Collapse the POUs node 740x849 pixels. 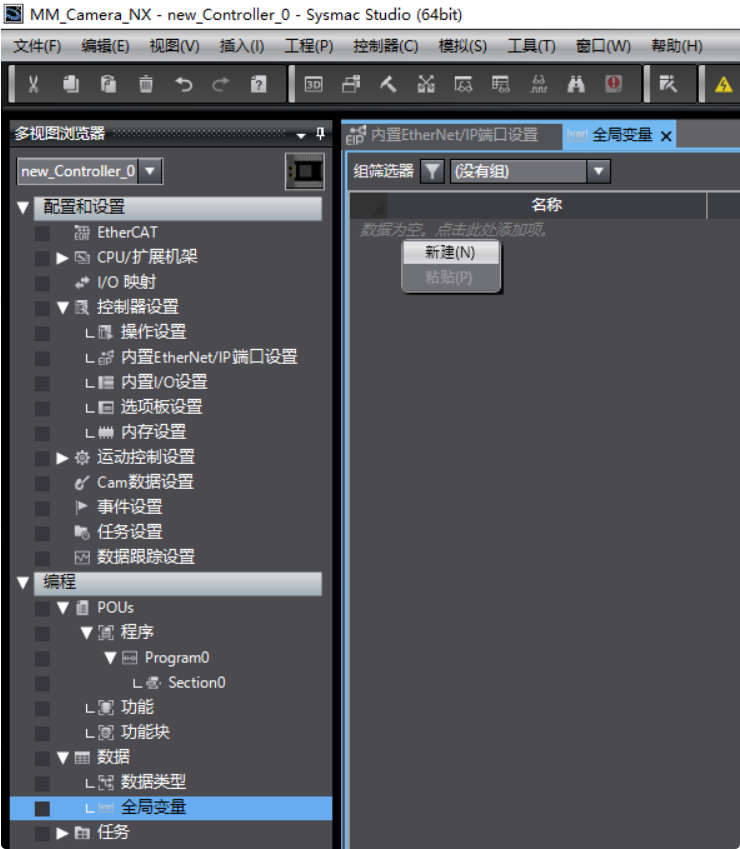tap(62, 608)
